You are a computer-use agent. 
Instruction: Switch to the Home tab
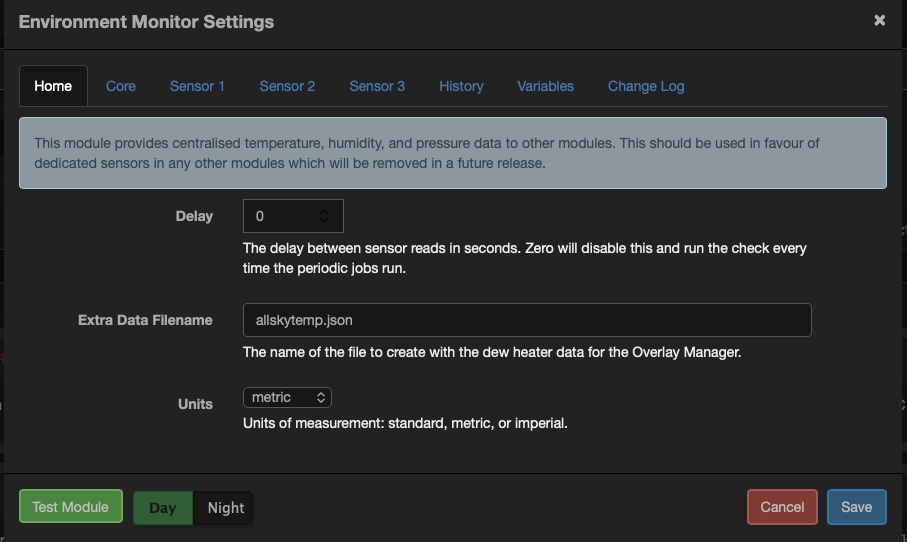click(53, 86)
